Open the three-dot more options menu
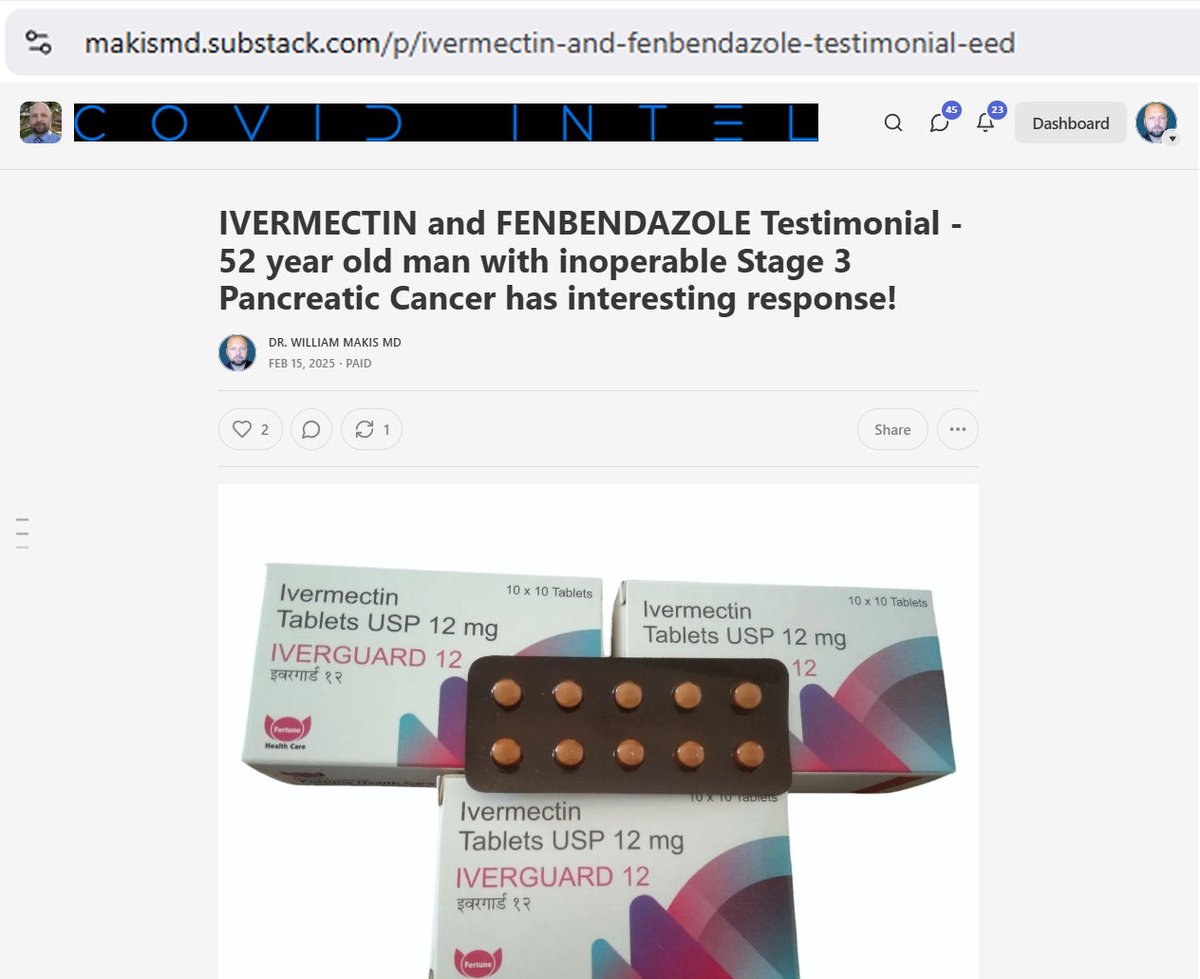1200x979 pixels. [957, 429]
